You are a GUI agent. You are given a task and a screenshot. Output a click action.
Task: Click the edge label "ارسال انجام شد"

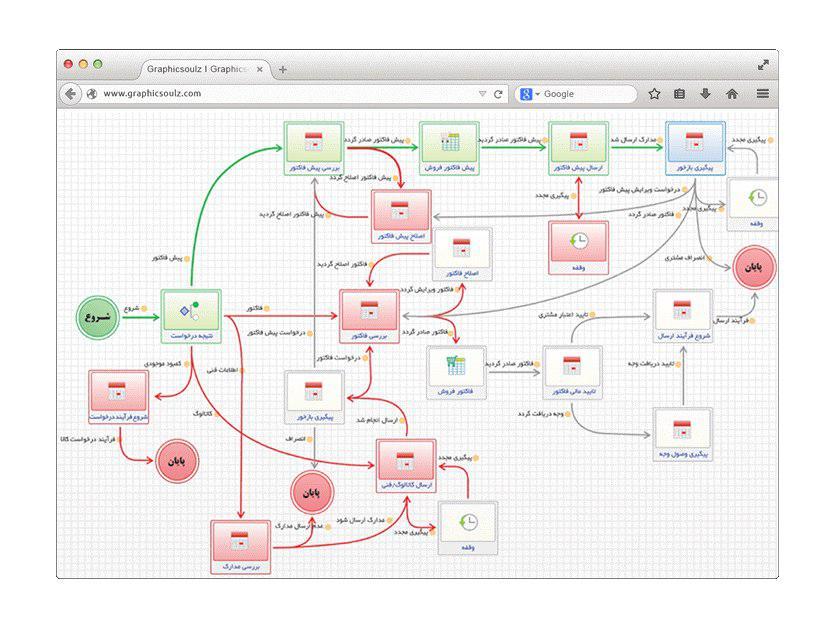pyautogui.click(x=377, y=421)
